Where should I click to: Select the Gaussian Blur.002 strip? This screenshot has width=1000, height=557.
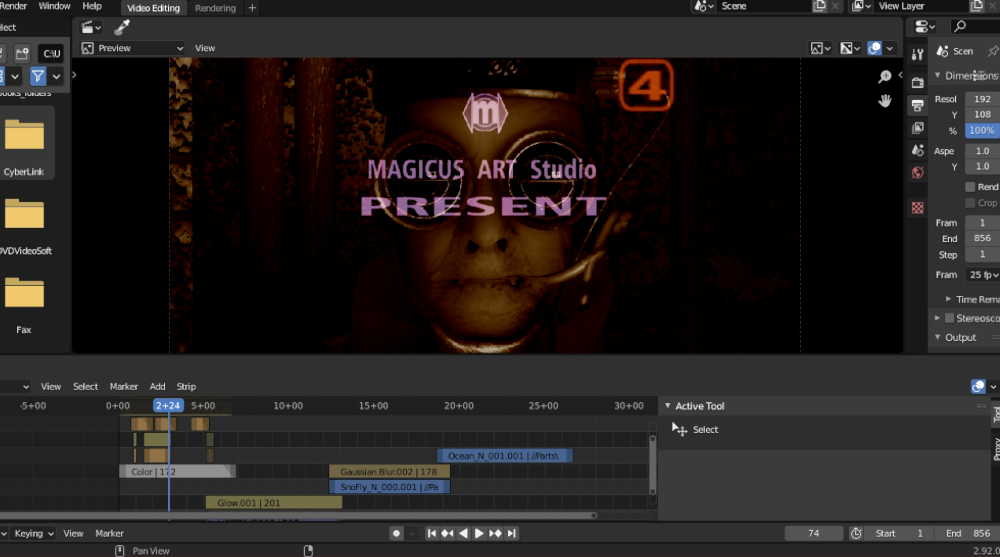coord(388,471)
